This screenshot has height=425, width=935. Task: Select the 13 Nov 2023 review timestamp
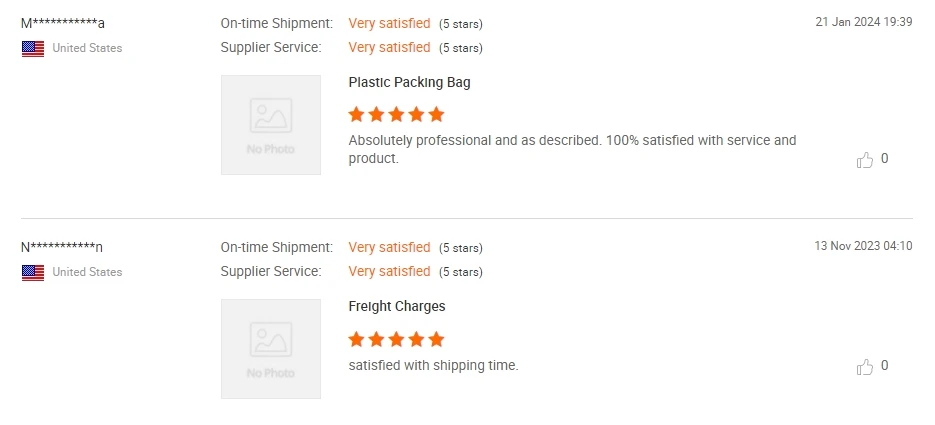pyautogui.click(x=863, y=246)
